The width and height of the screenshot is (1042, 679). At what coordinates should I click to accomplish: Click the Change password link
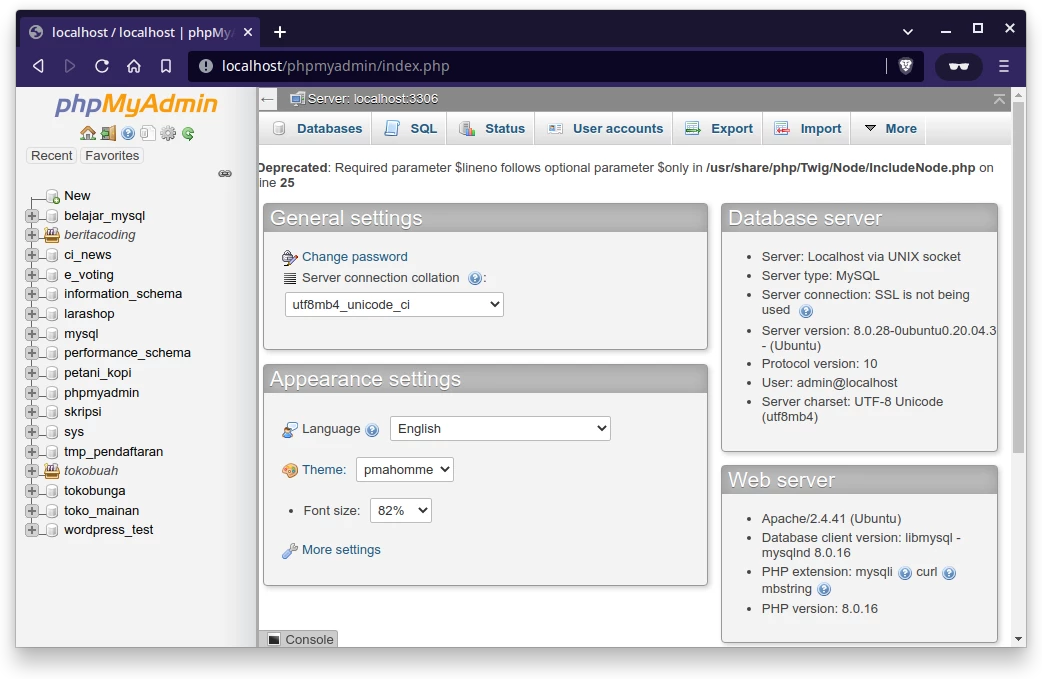[x=354, y=257]
